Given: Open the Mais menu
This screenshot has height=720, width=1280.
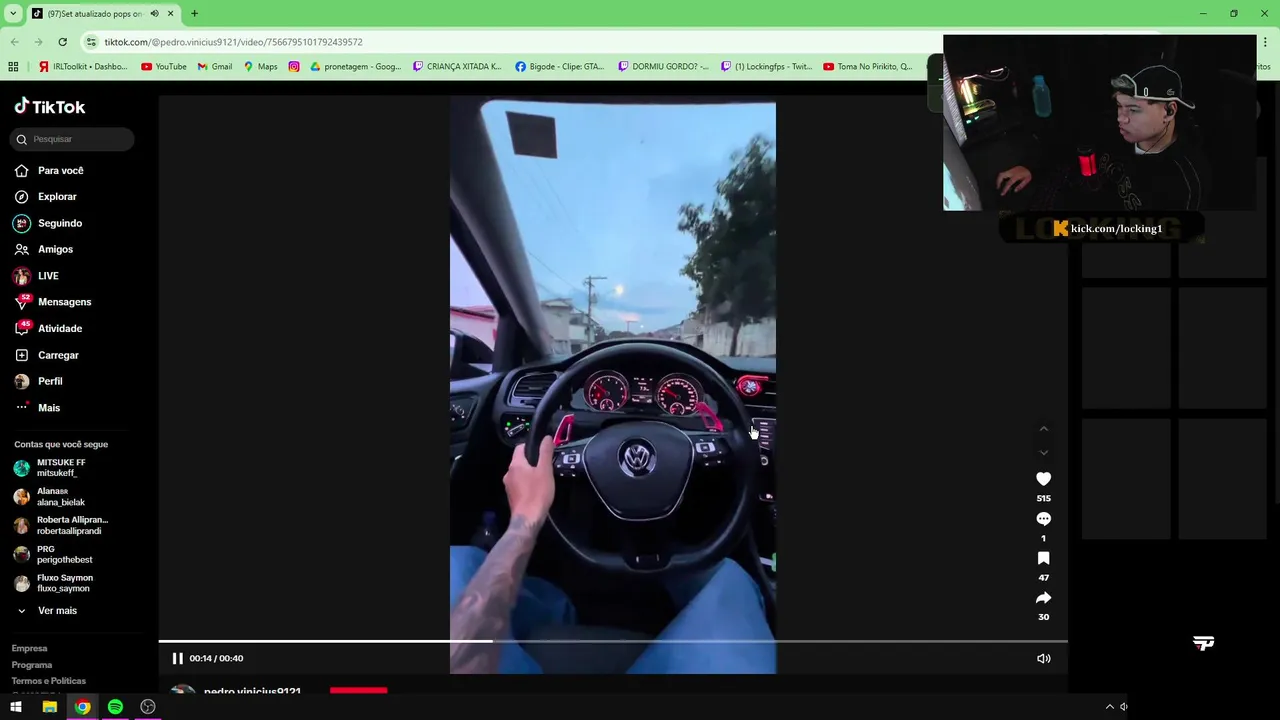Looking at the screenshot, I should 37,408.
